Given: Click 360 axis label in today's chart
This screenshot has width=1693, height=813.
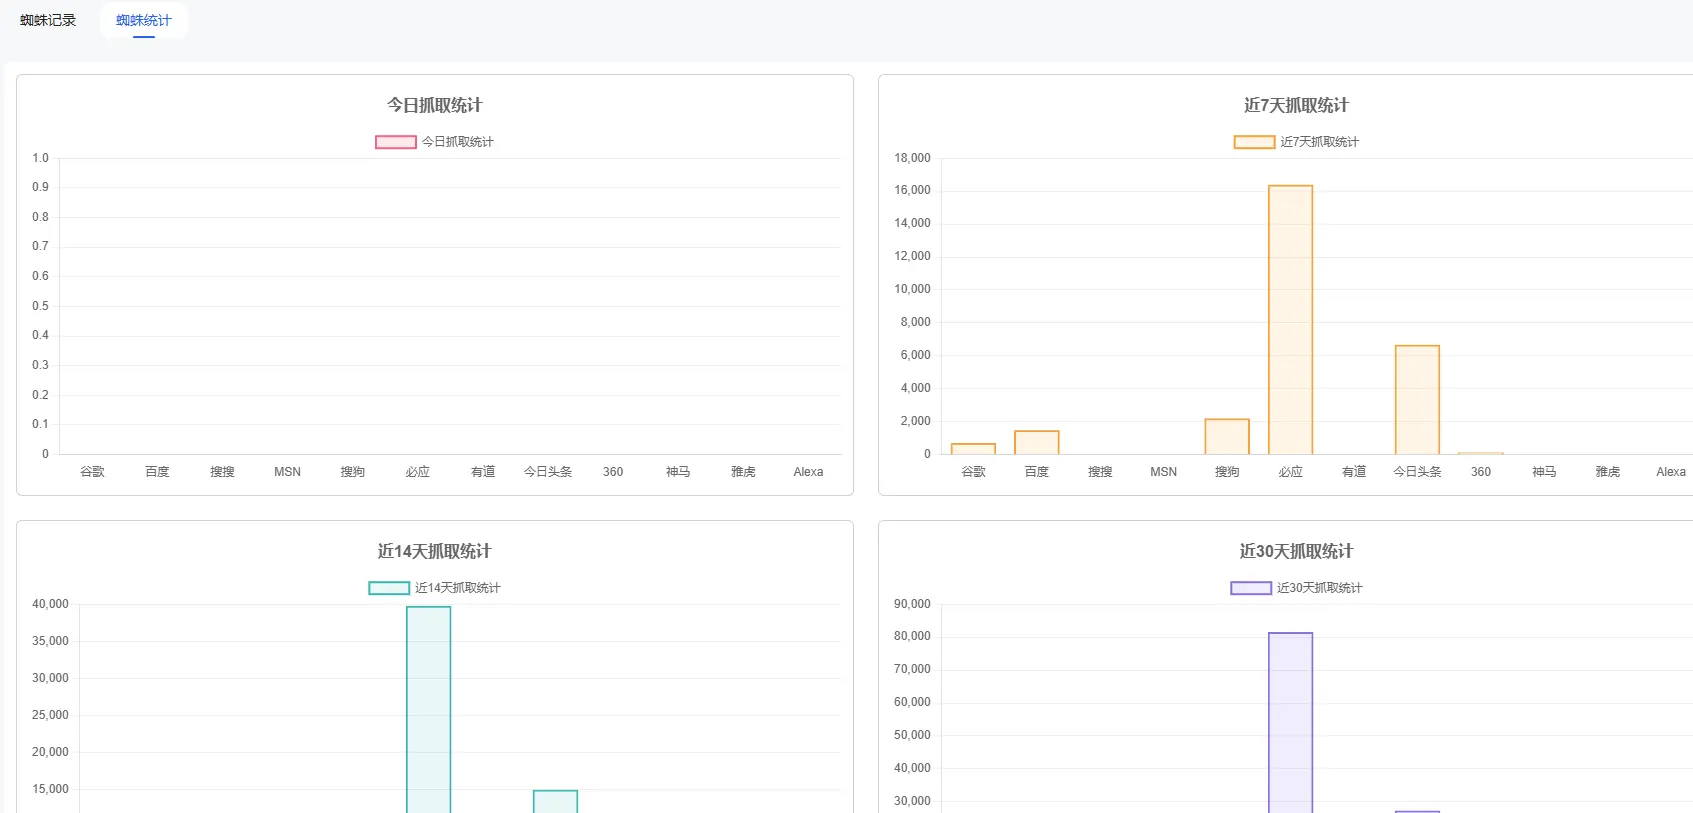Looking at the screenshot, I should [x=613, y=472].
